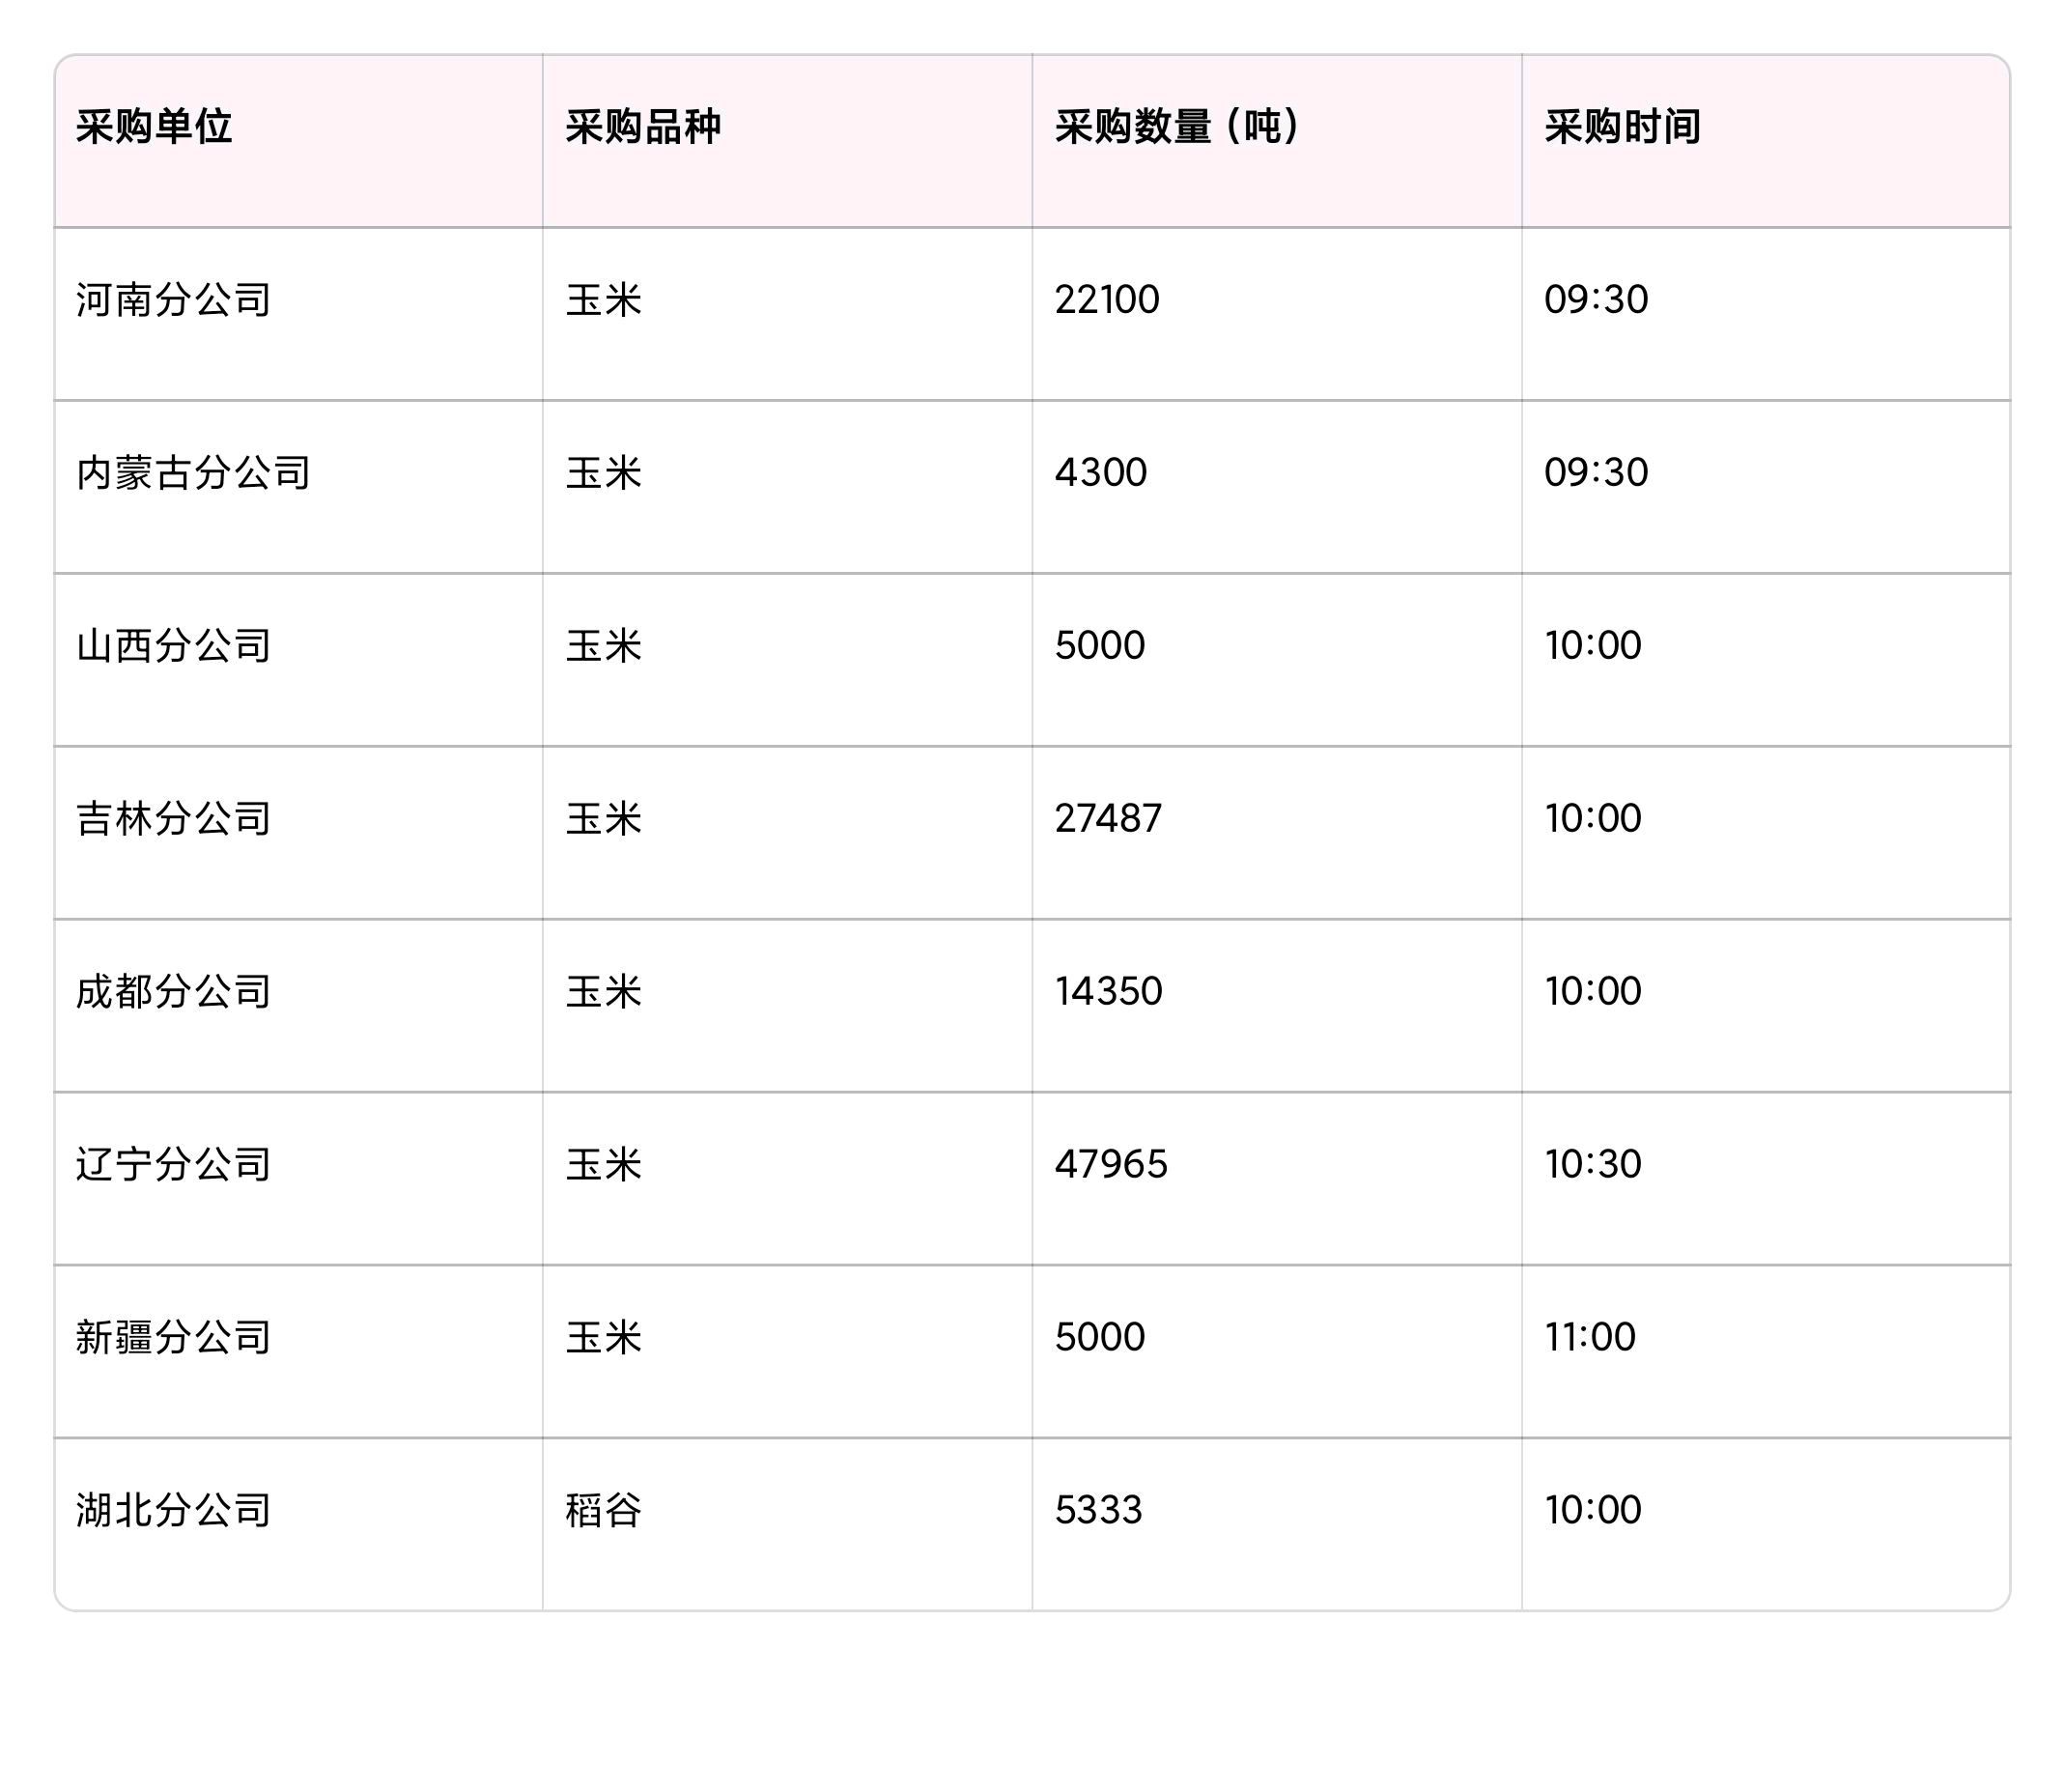Viewport: 2064px width, 1792px height.
Task: Click the 采购单位 column header
Action: coord(154,127)
